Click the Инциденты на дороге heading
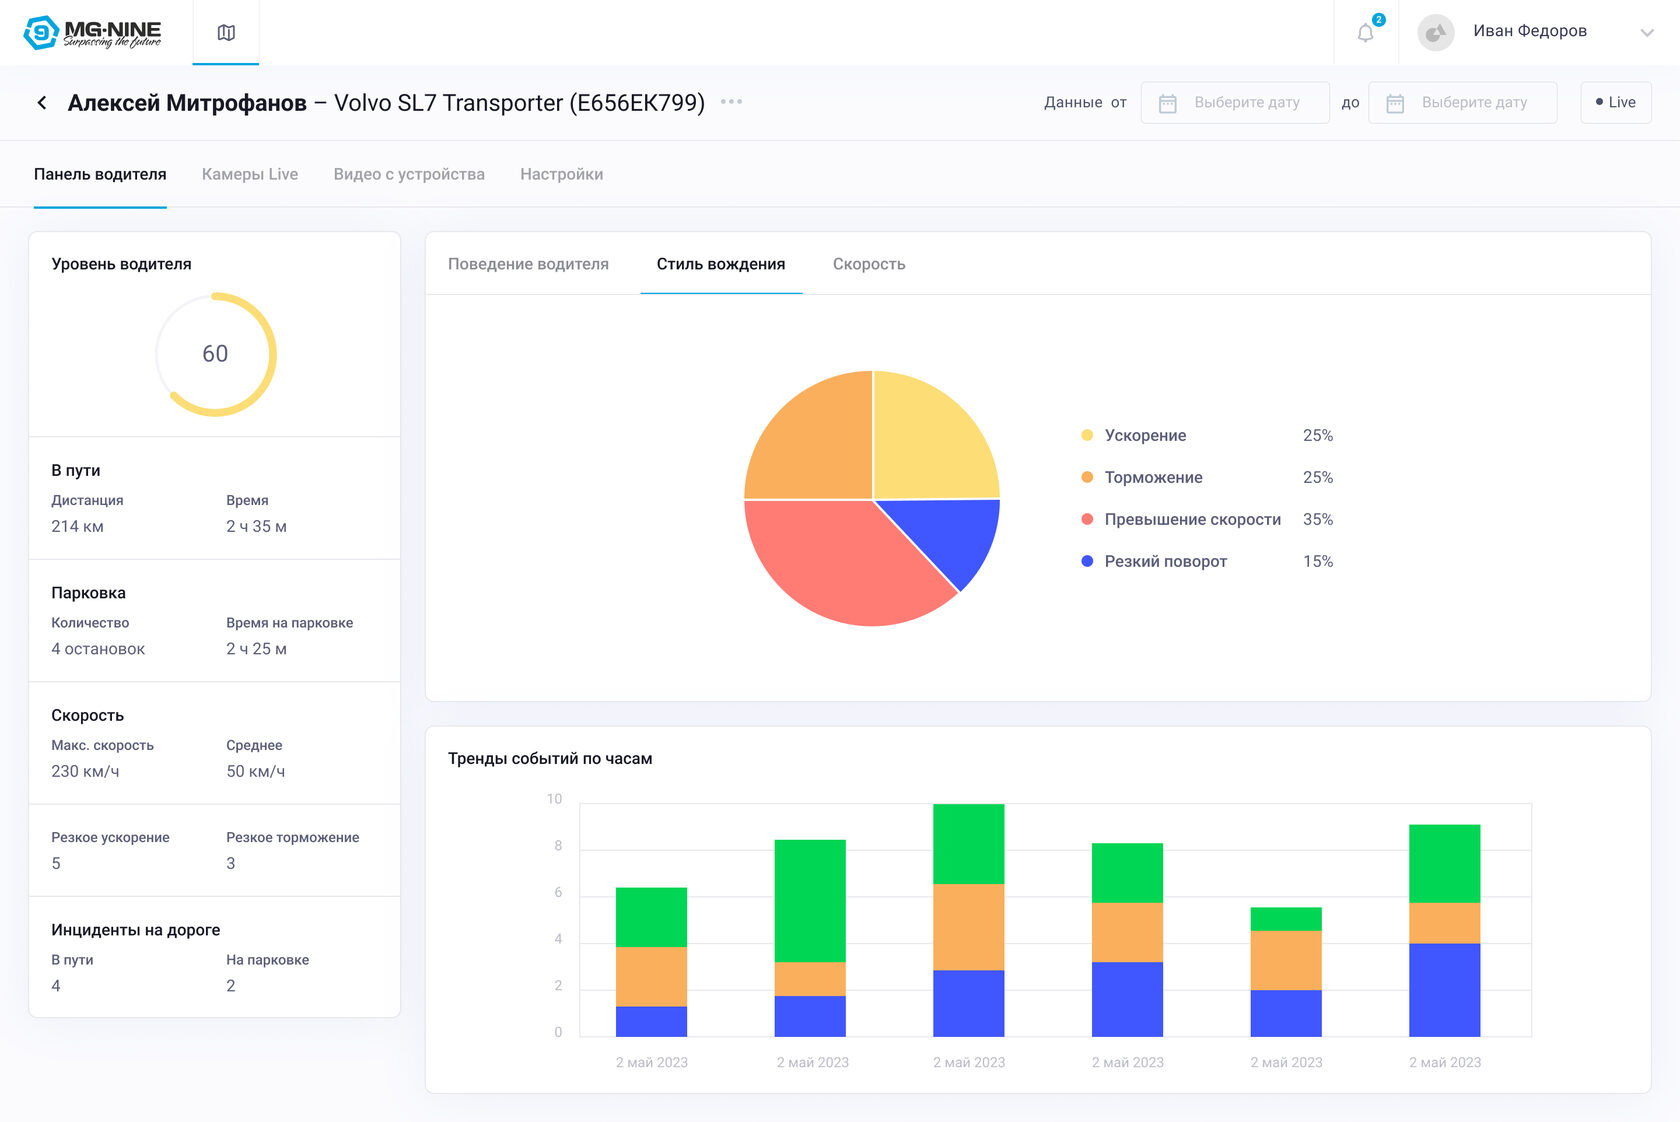1680x1122 pixels. [136, 930]
